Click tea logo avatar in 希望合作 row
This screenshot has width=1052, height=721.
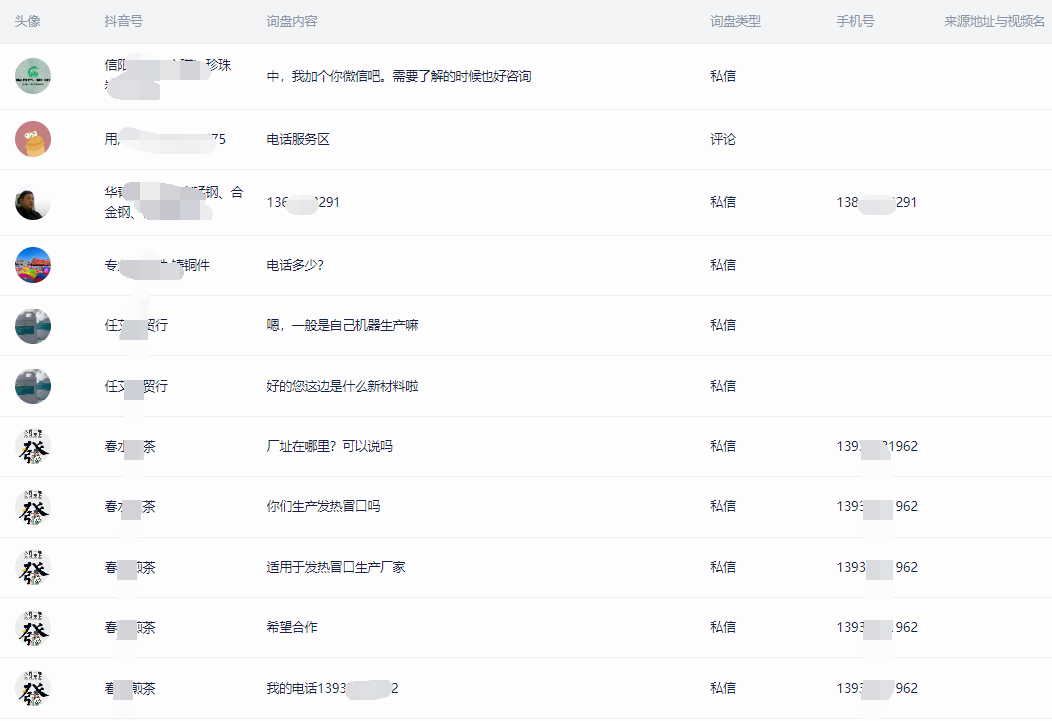point(33,628)
